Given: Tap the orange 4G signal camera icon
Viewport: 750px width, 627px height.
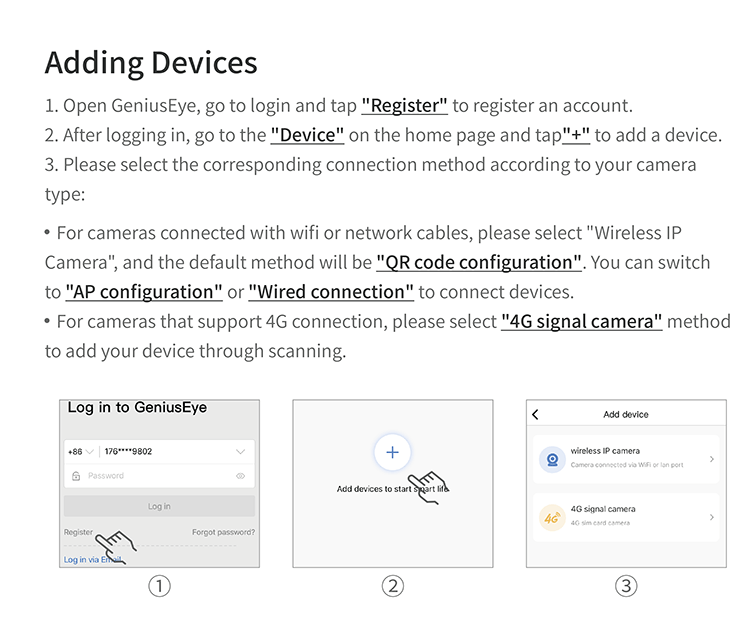Looking at the screenshot, I should point(552,517).
